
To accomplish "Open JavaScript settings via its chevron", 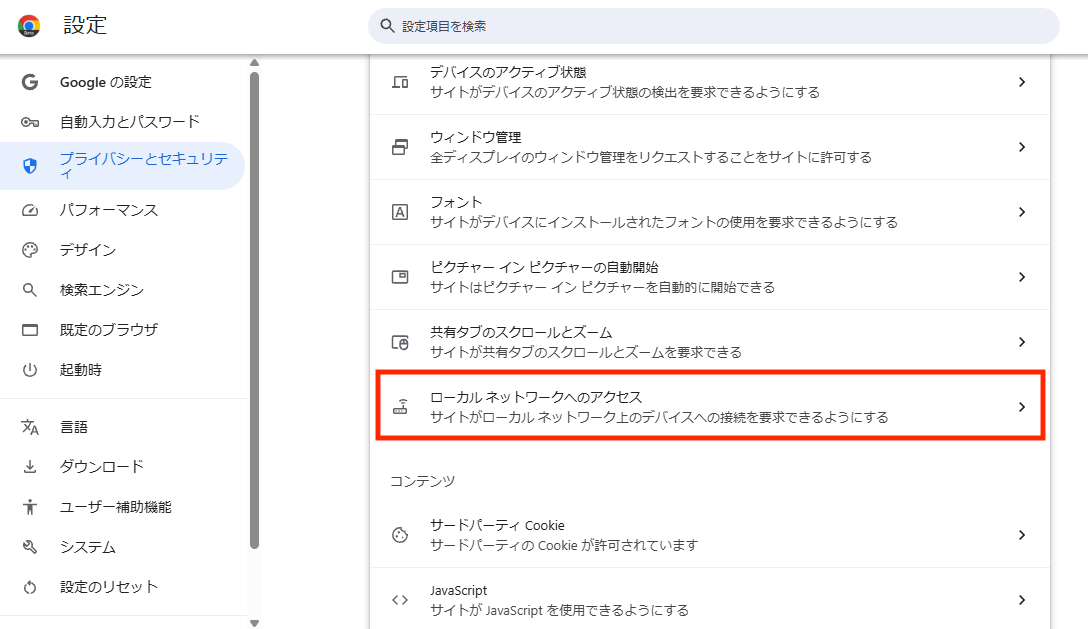I will click(x=1021, y=600).
